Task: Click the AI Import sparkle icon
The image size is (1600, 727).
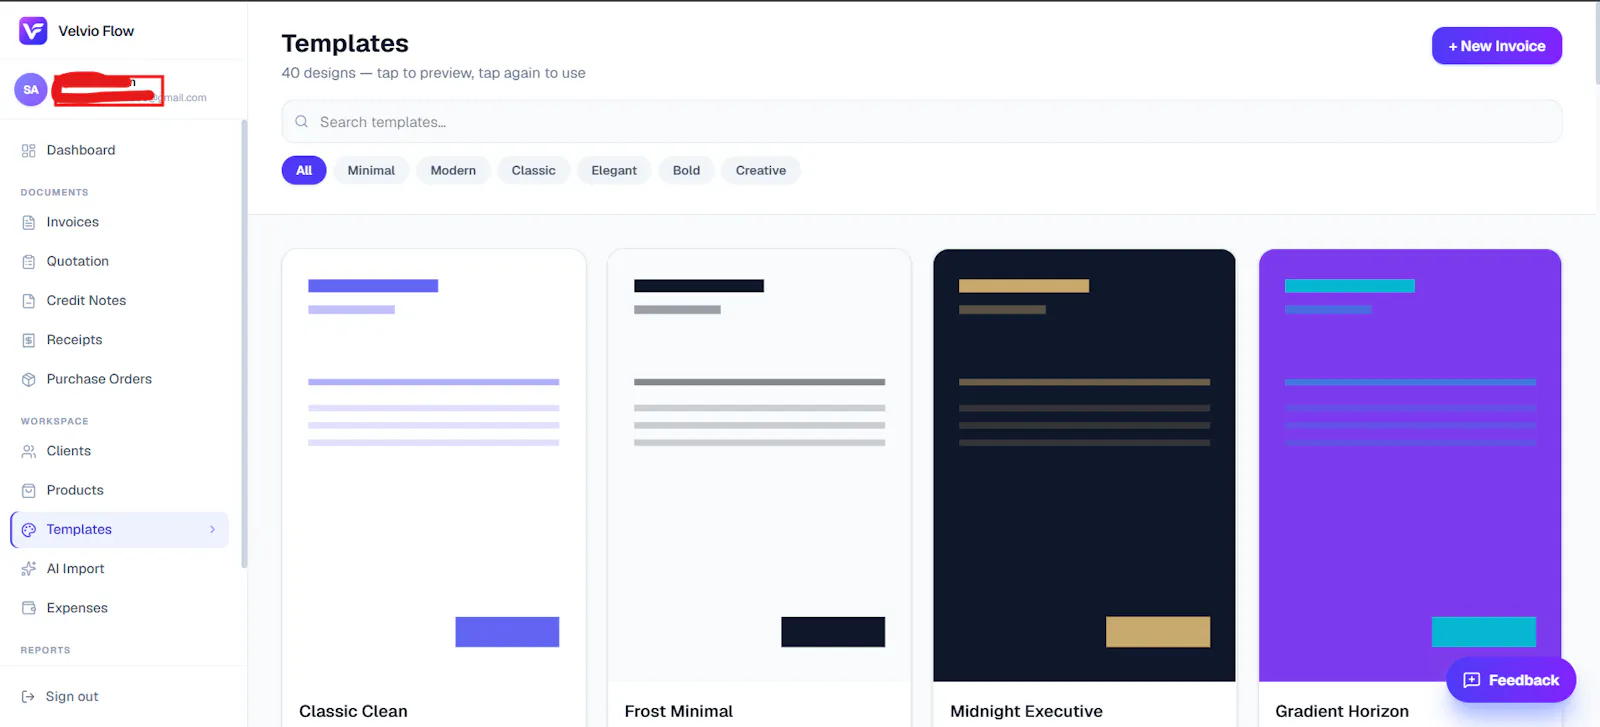Action: click(28, 569)
